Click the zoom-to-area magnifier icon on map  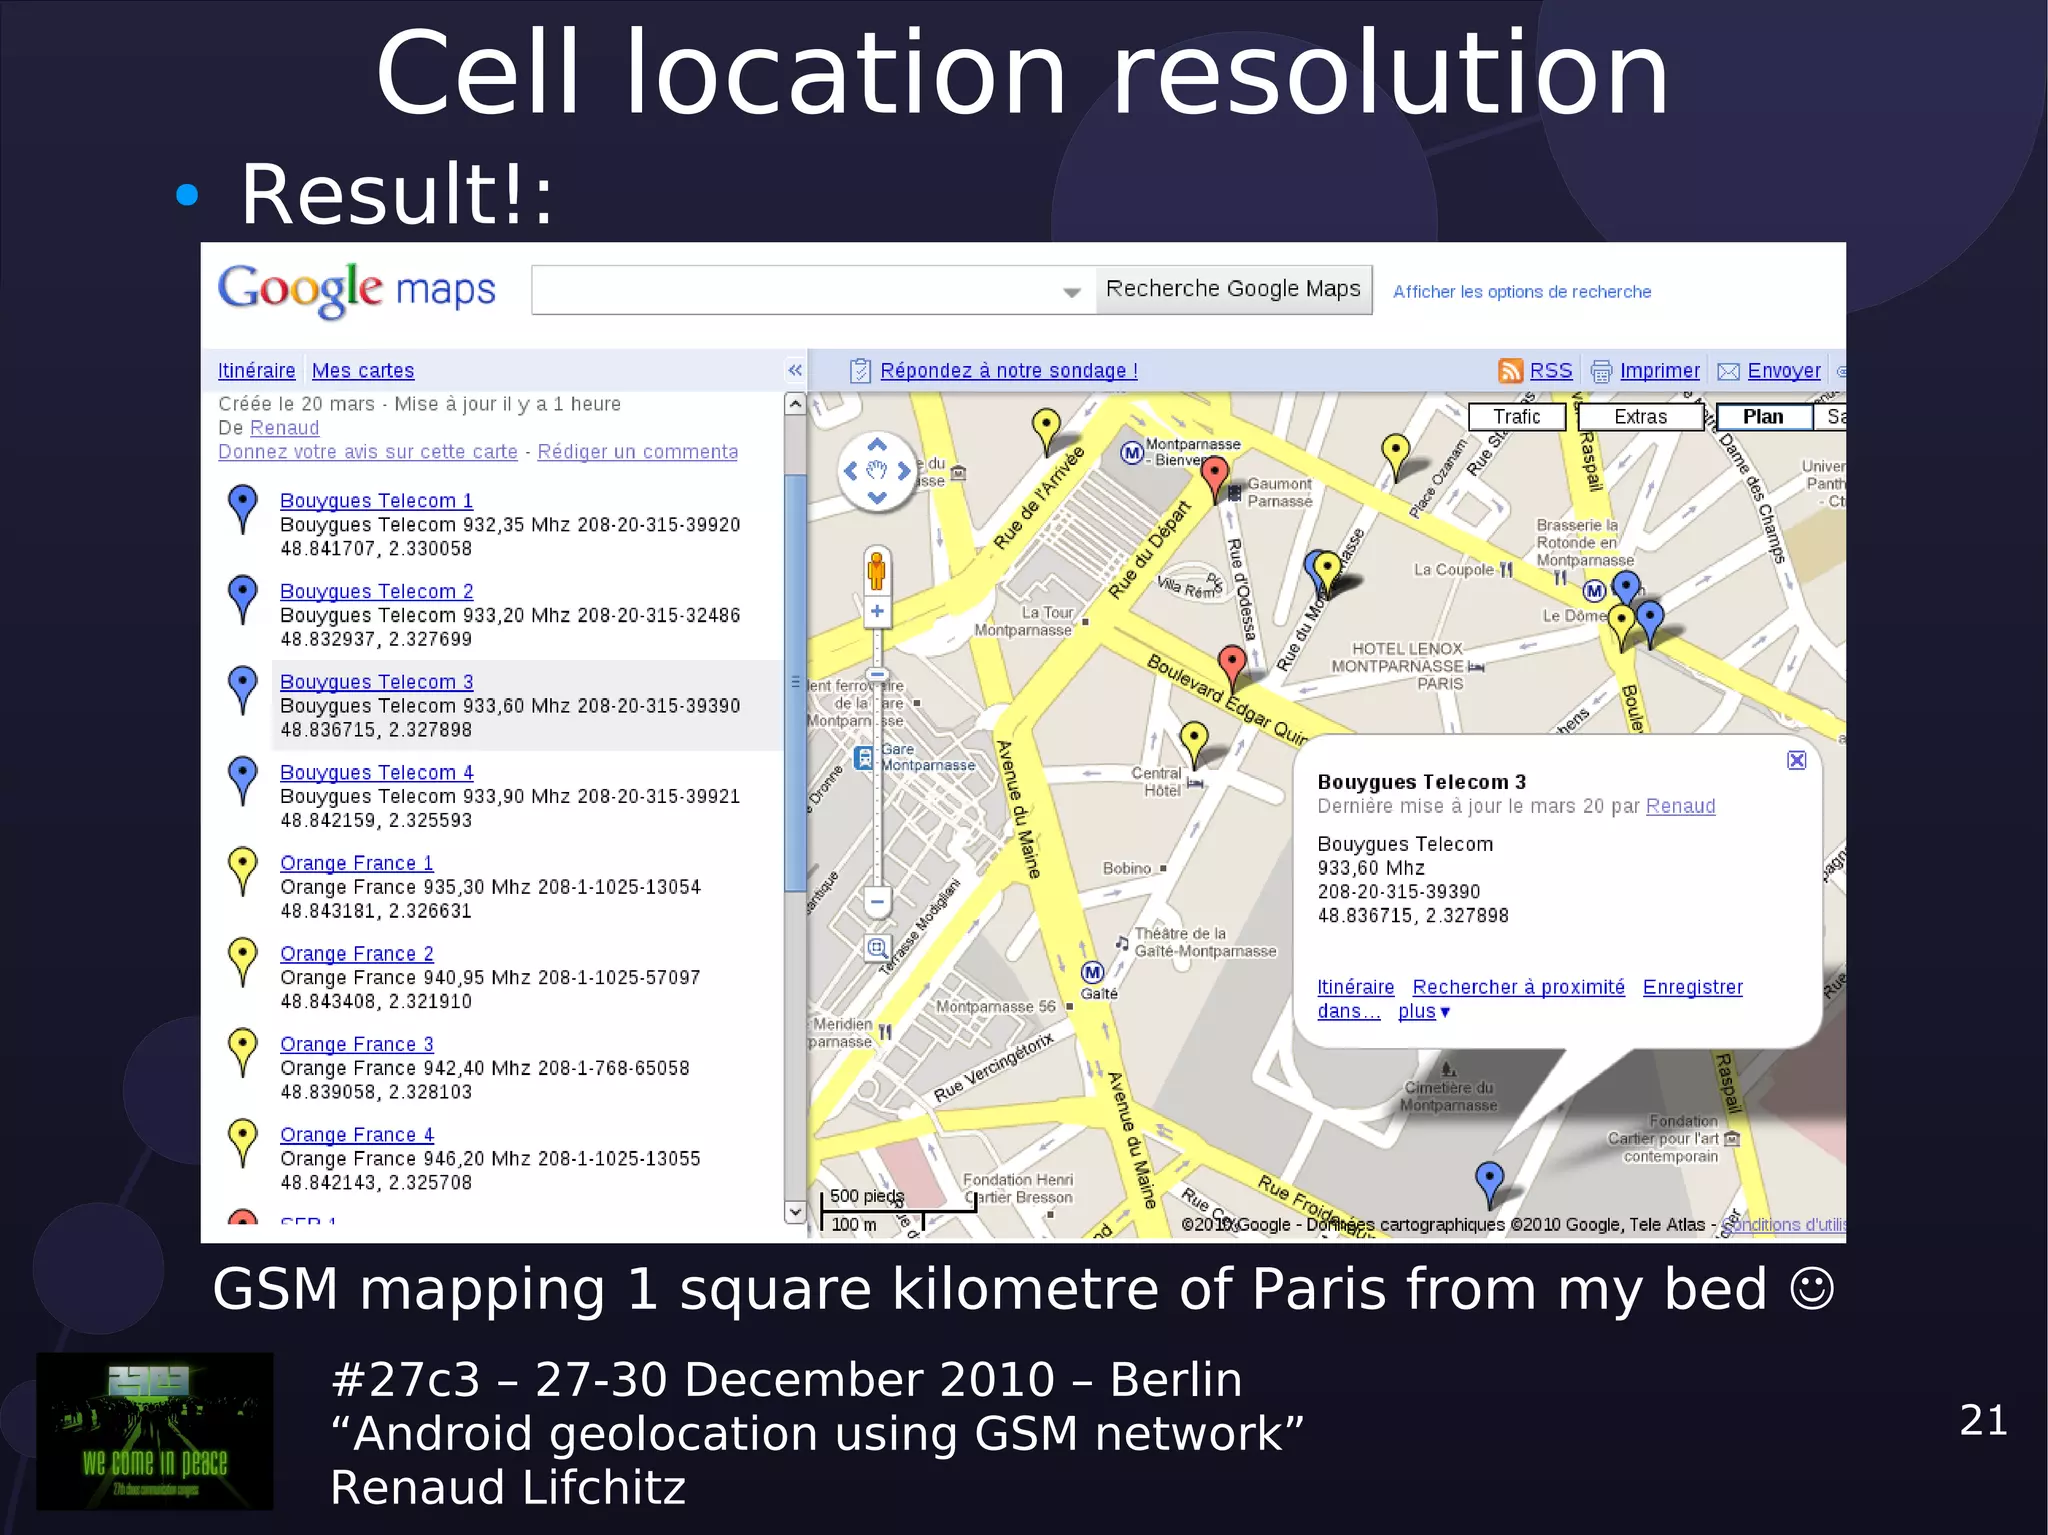(877, 947)
